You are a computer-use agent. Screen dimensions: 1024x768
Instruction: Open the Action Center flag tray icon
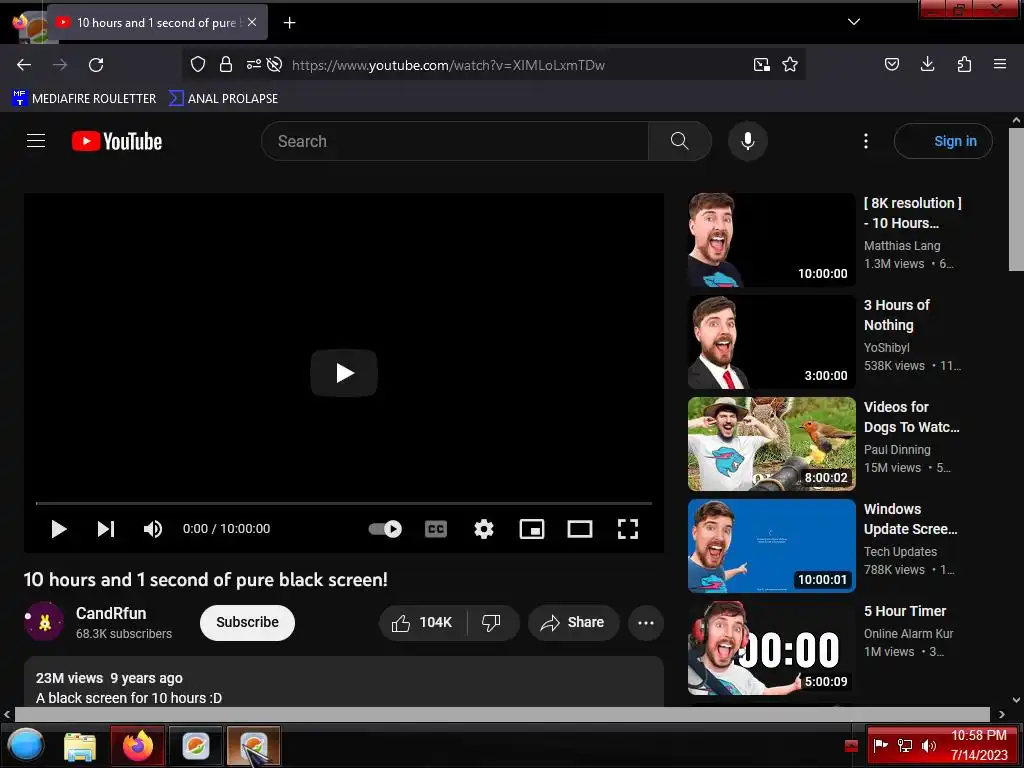coord(880,745)
